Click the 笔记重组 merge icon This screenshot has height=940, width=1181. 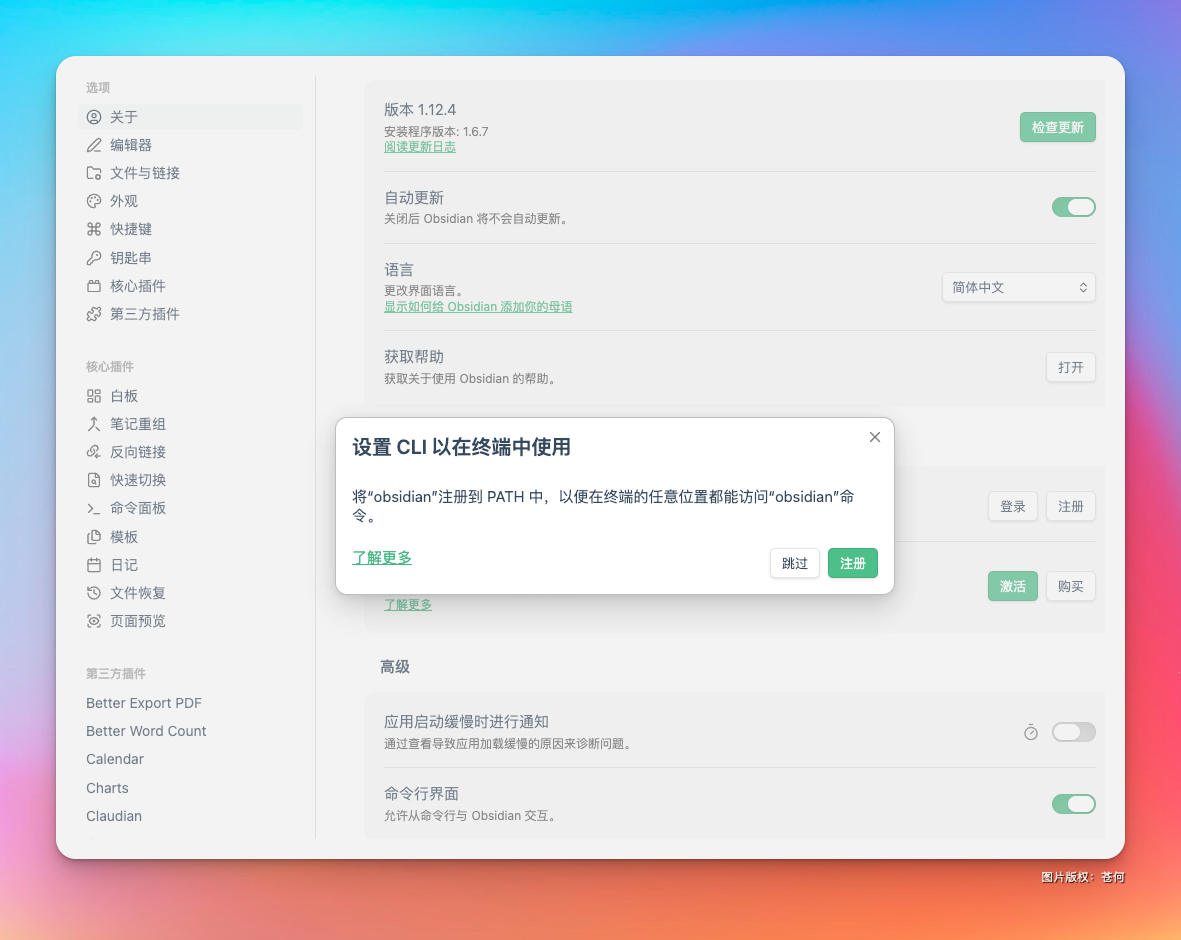pos(93,424)
